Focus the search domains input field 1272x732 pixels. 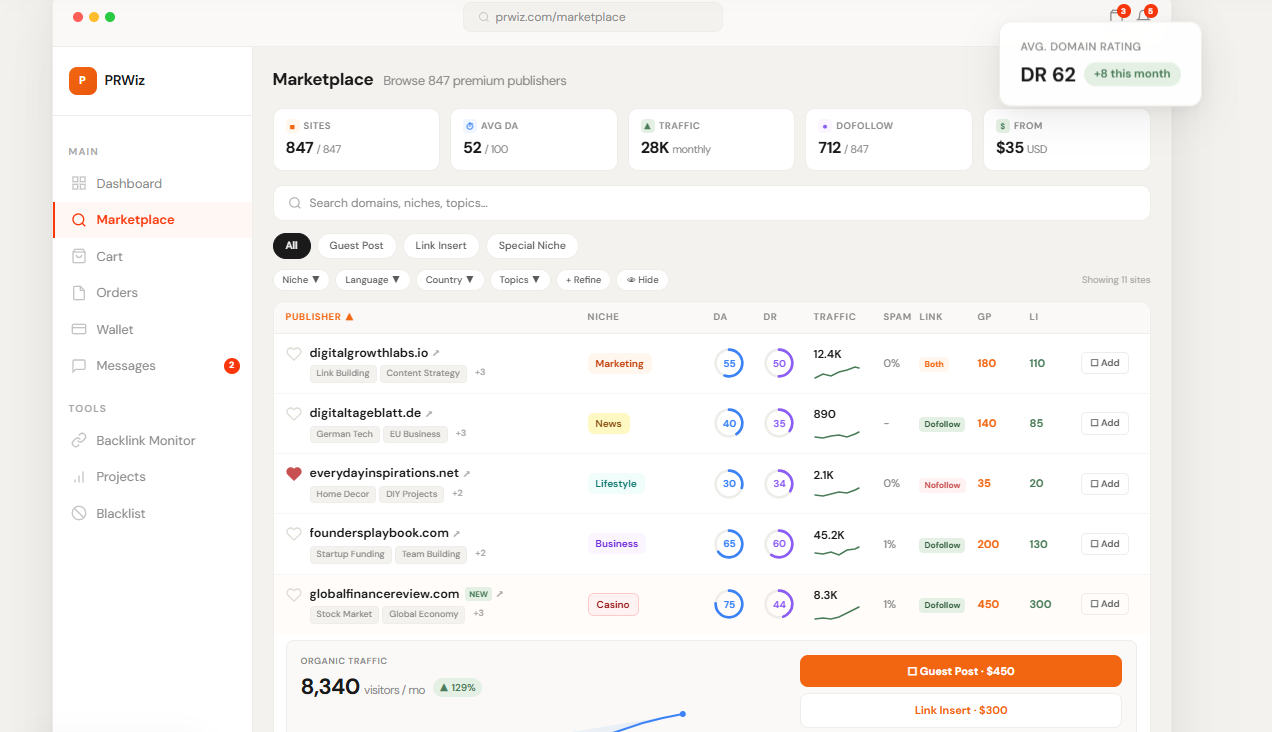712,203
